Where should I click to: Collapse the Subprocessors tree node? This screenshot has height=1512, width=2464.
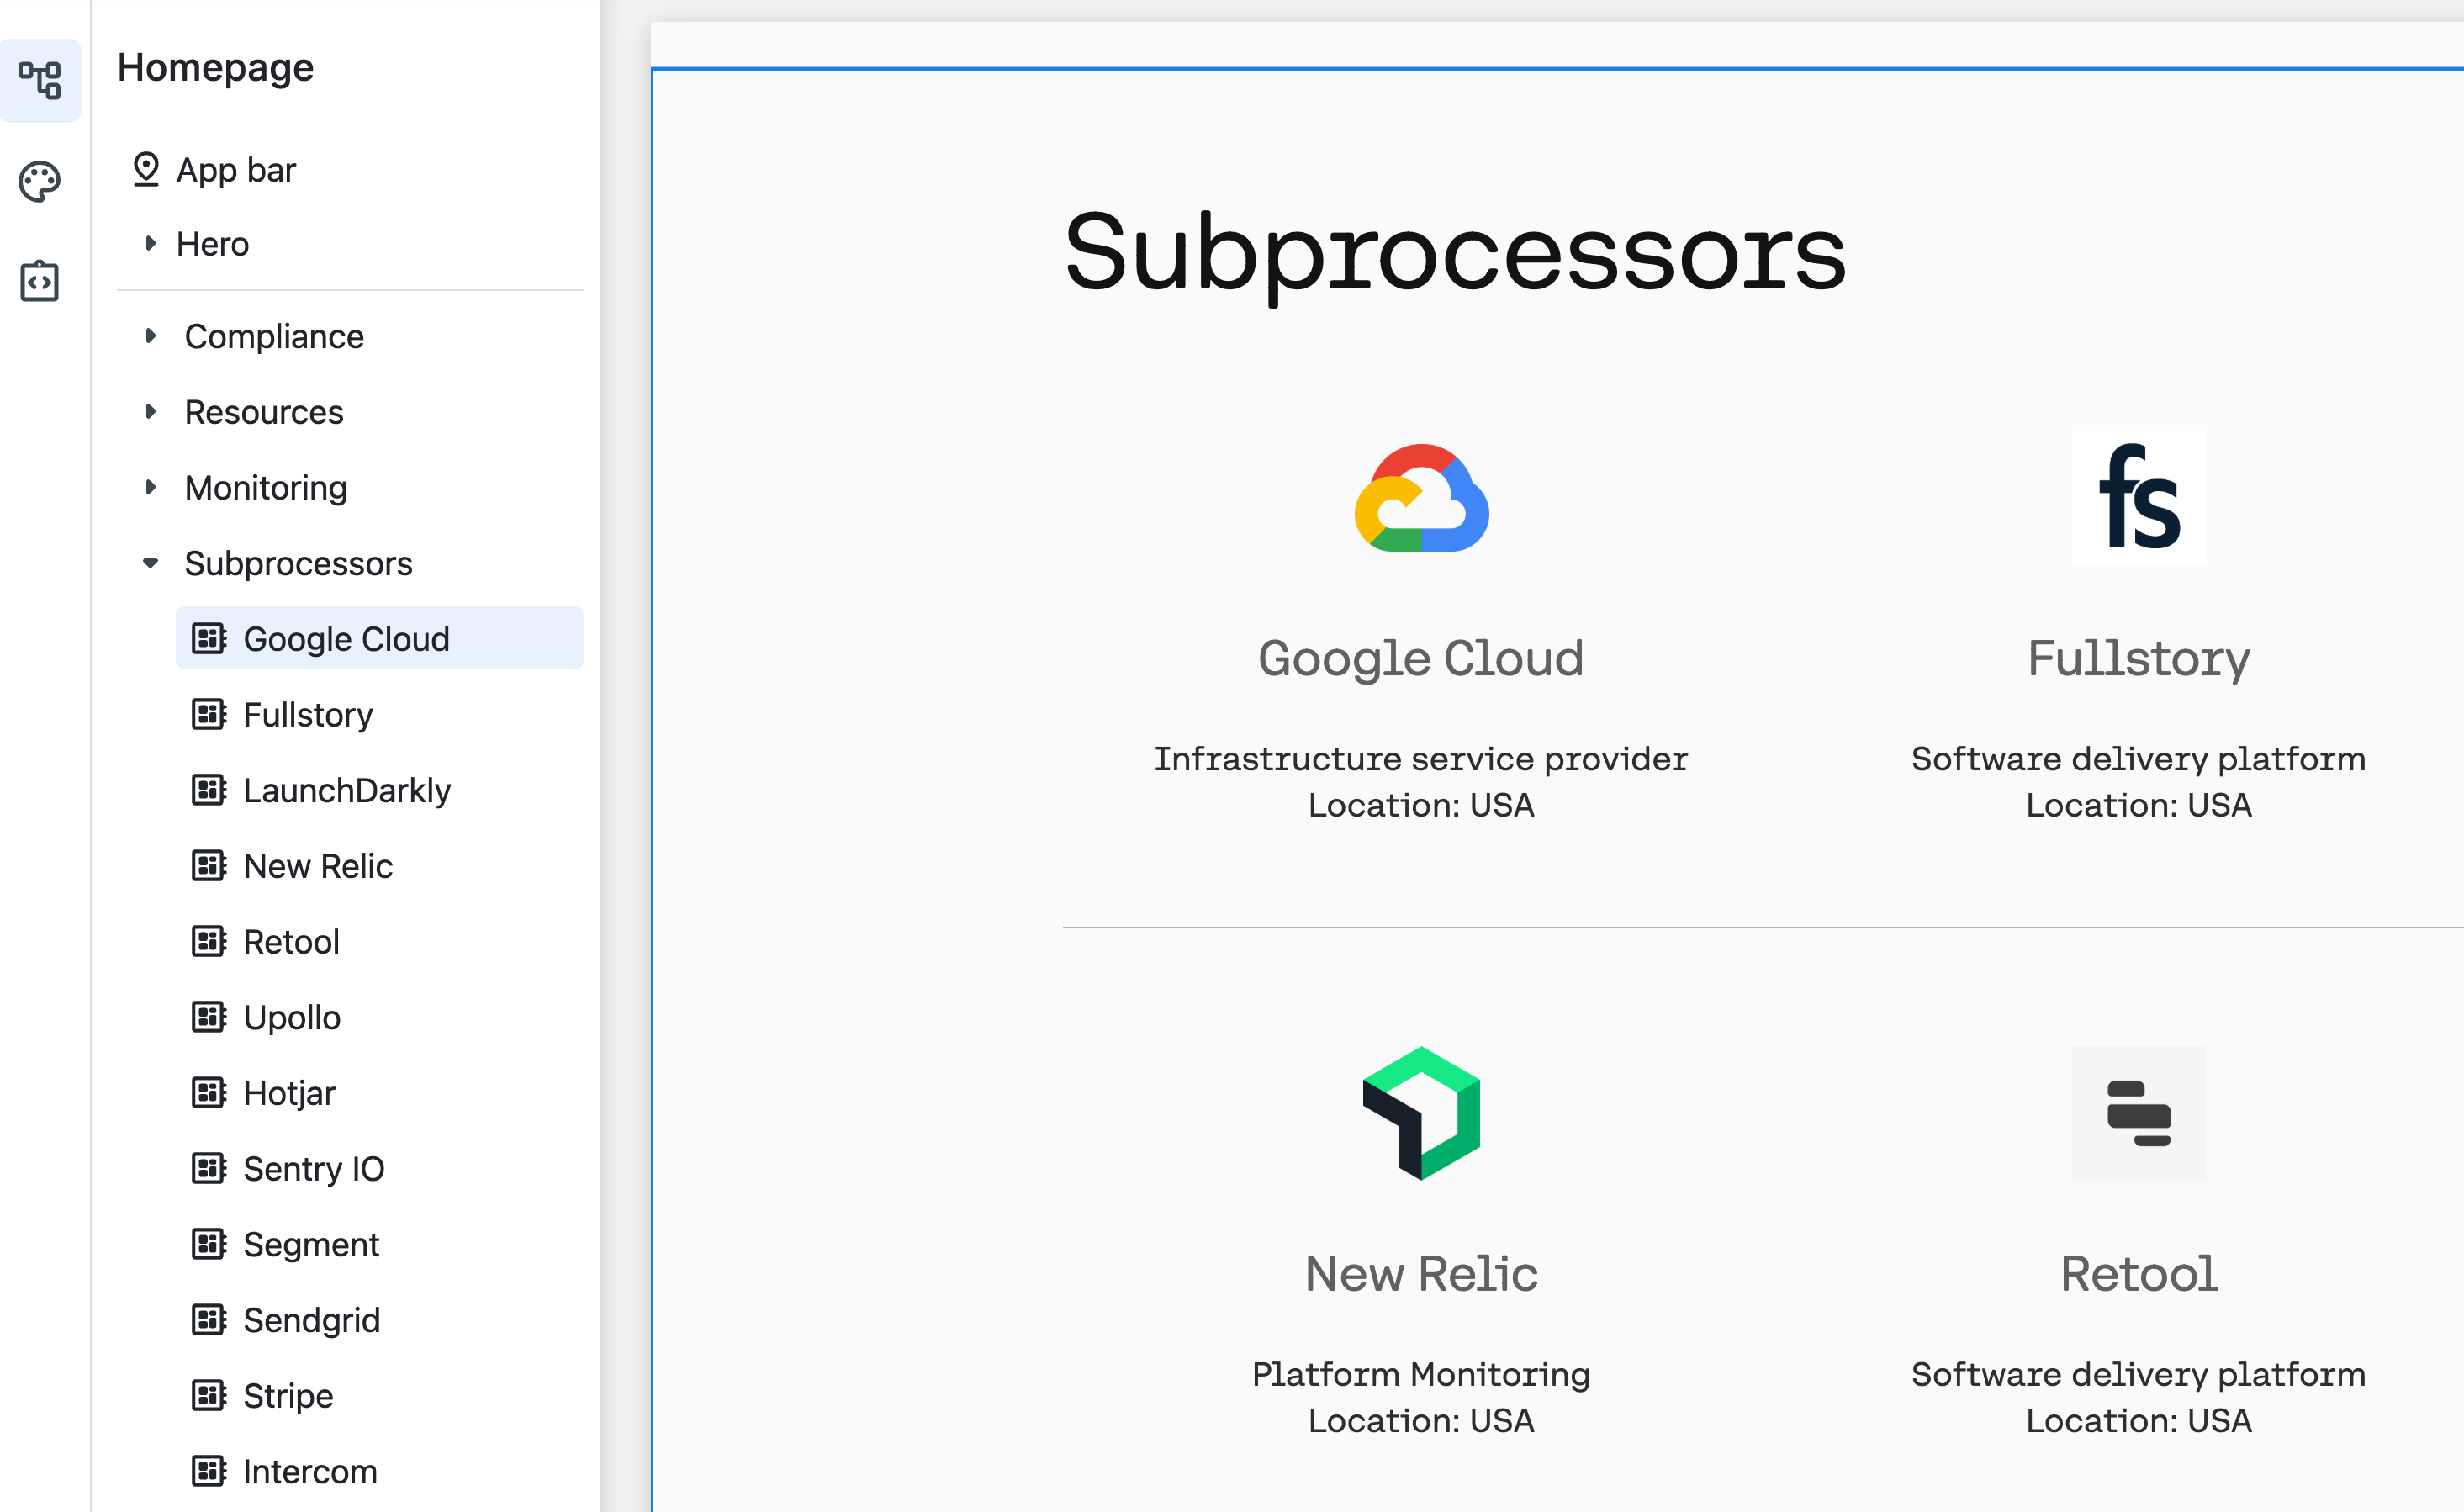point(150,563)
